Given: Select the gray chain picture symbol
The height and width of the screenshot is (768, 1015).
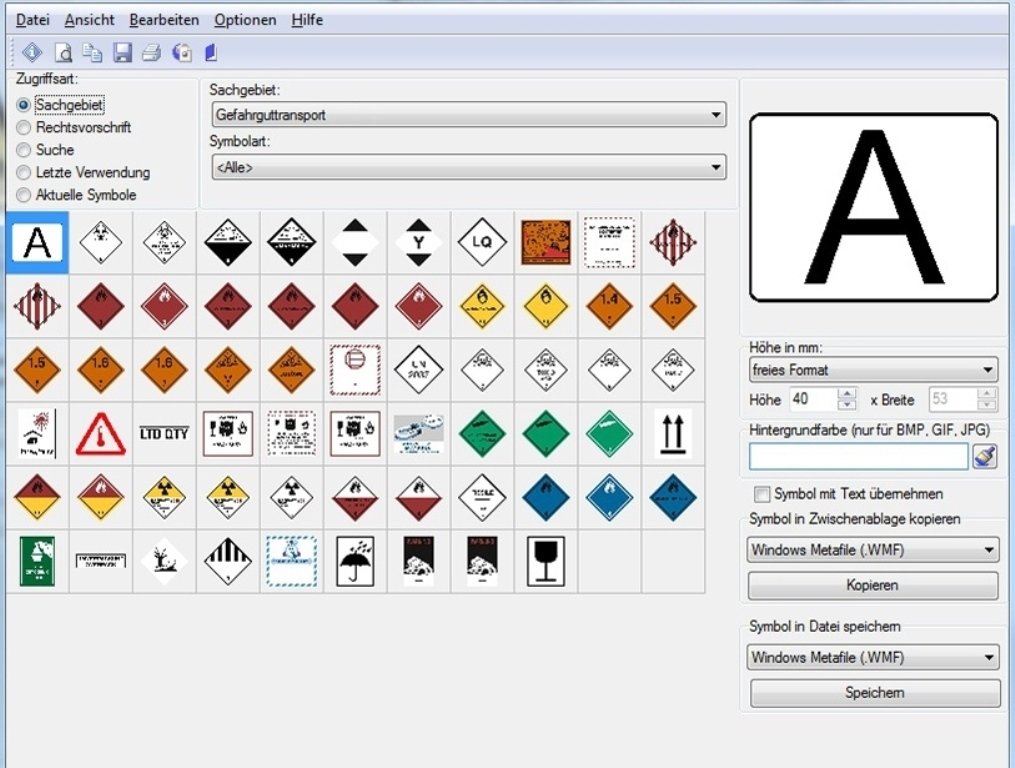Looking at the screenshot, I should point(419,433).
